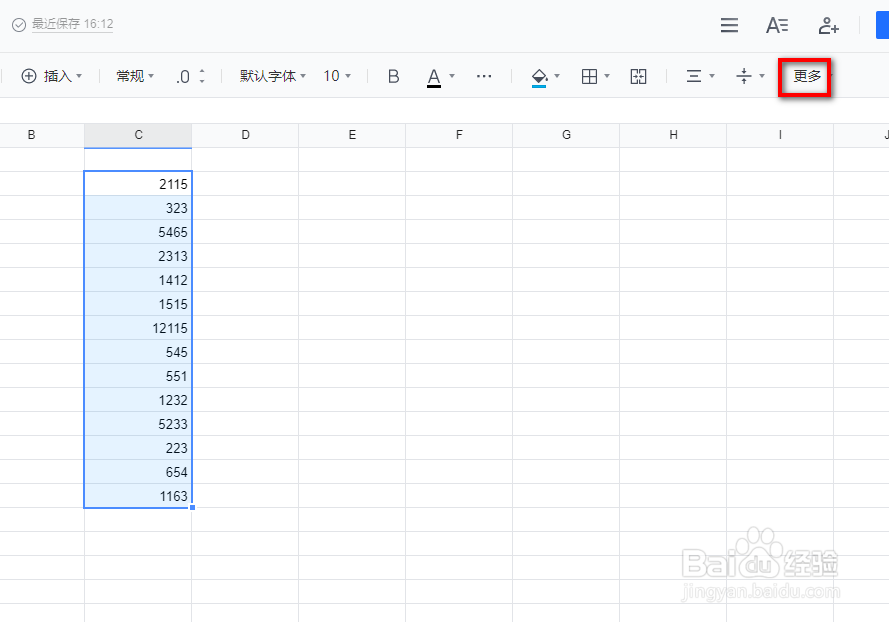Select column F header
The height and width of the screenshot is (622, 889).
[459, 135]
